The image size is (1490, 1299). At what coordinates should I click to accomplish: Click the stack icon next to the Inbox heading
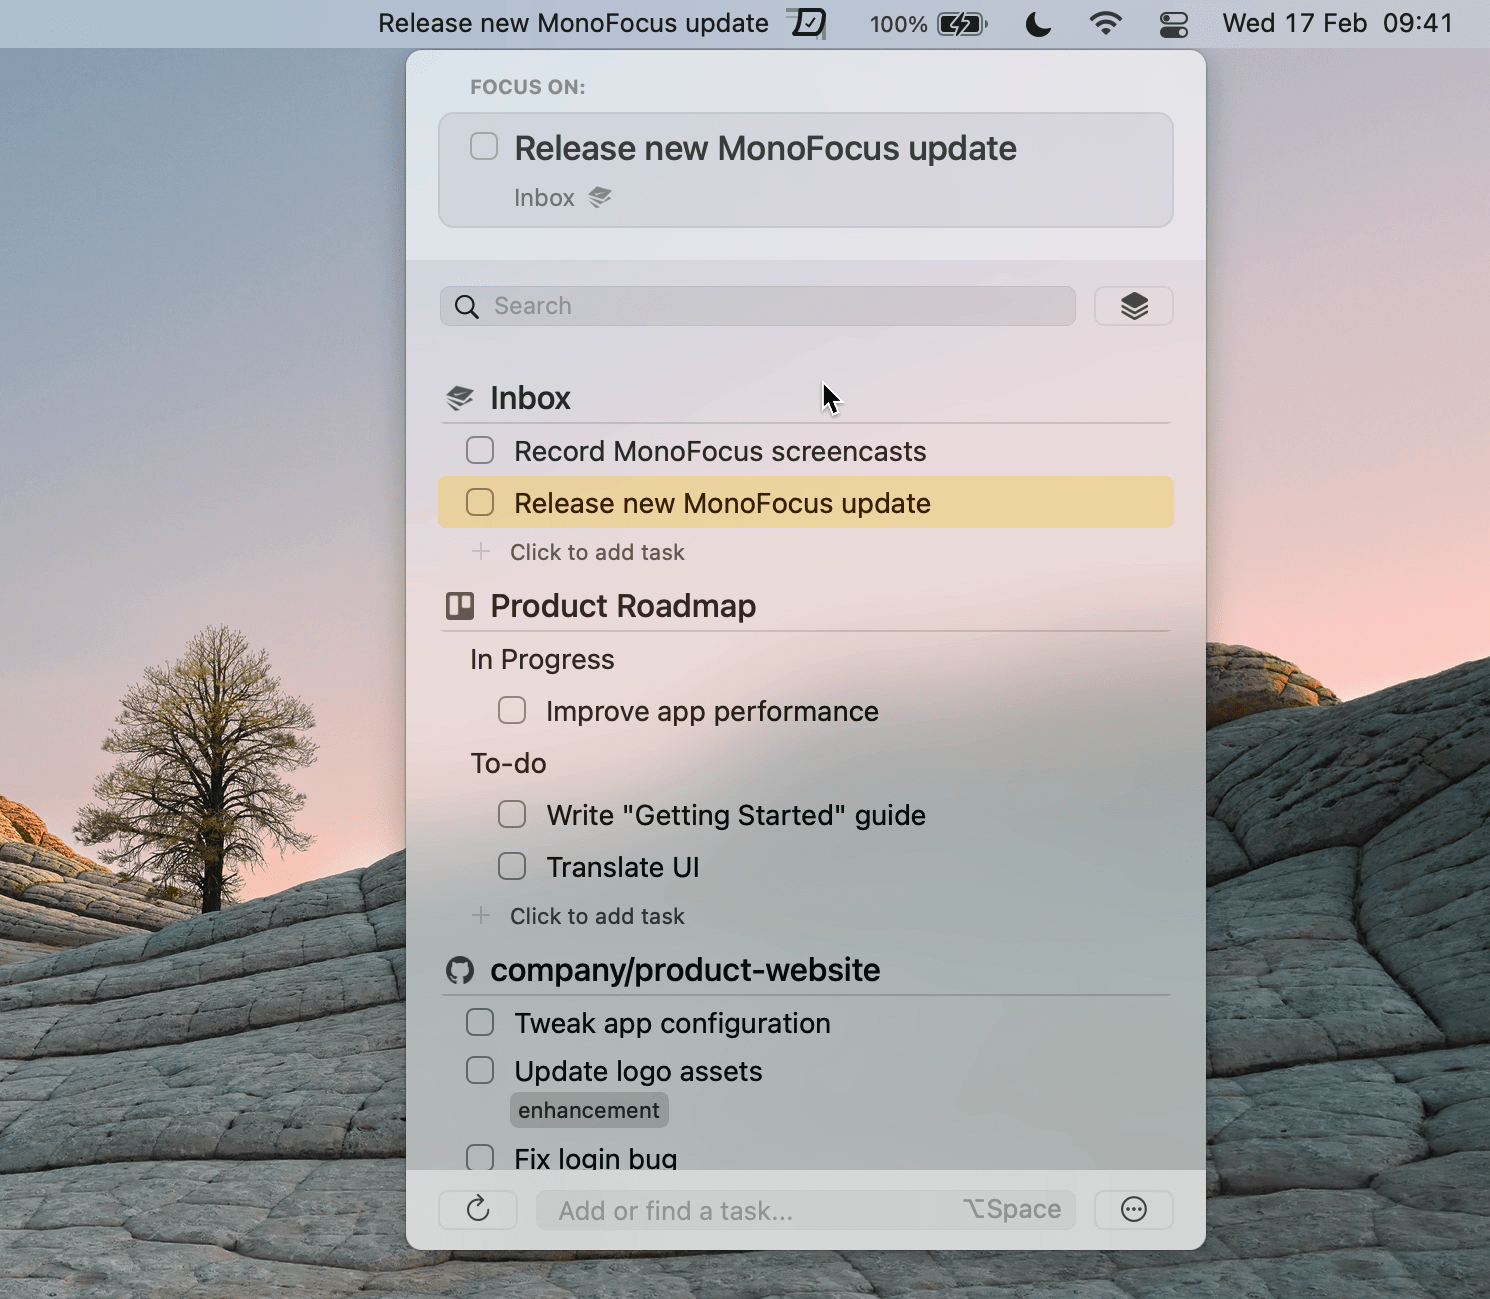pyautogui.click(x=459, y=396)
